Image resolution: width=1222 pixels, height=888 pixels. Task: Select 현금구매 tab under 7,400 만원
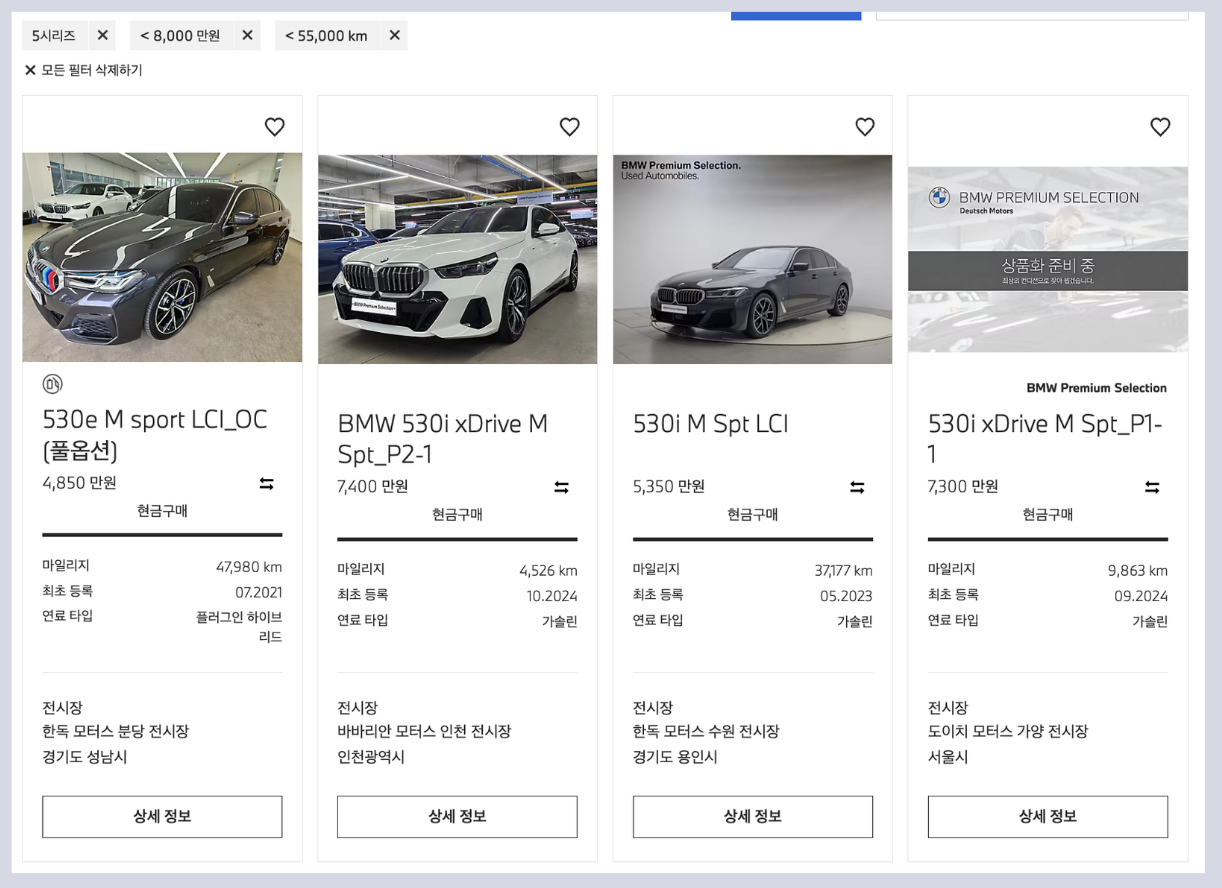point(457,515)
